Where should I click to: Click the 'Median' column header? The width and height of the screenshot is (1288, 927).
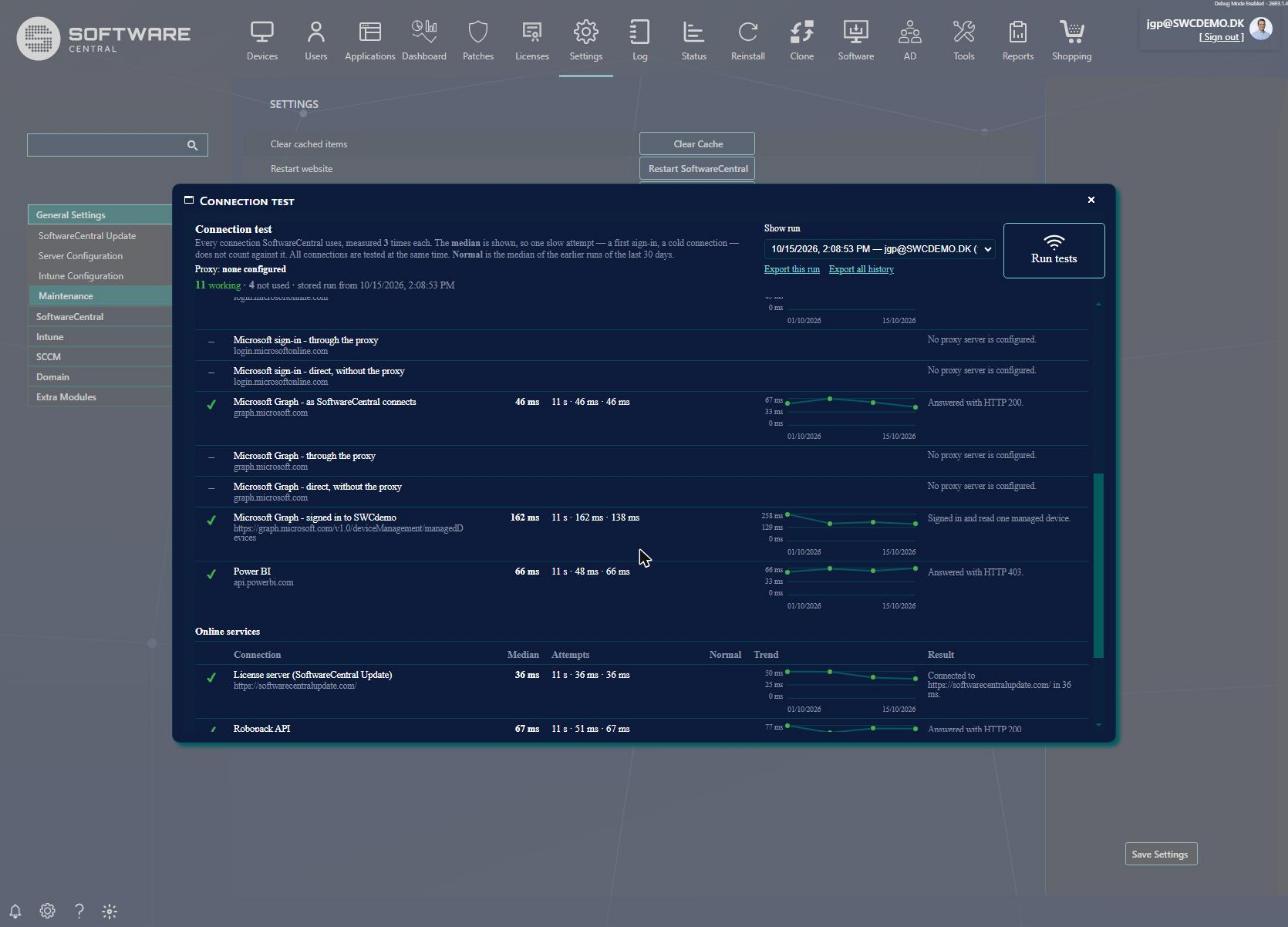[x=523, y=655]
